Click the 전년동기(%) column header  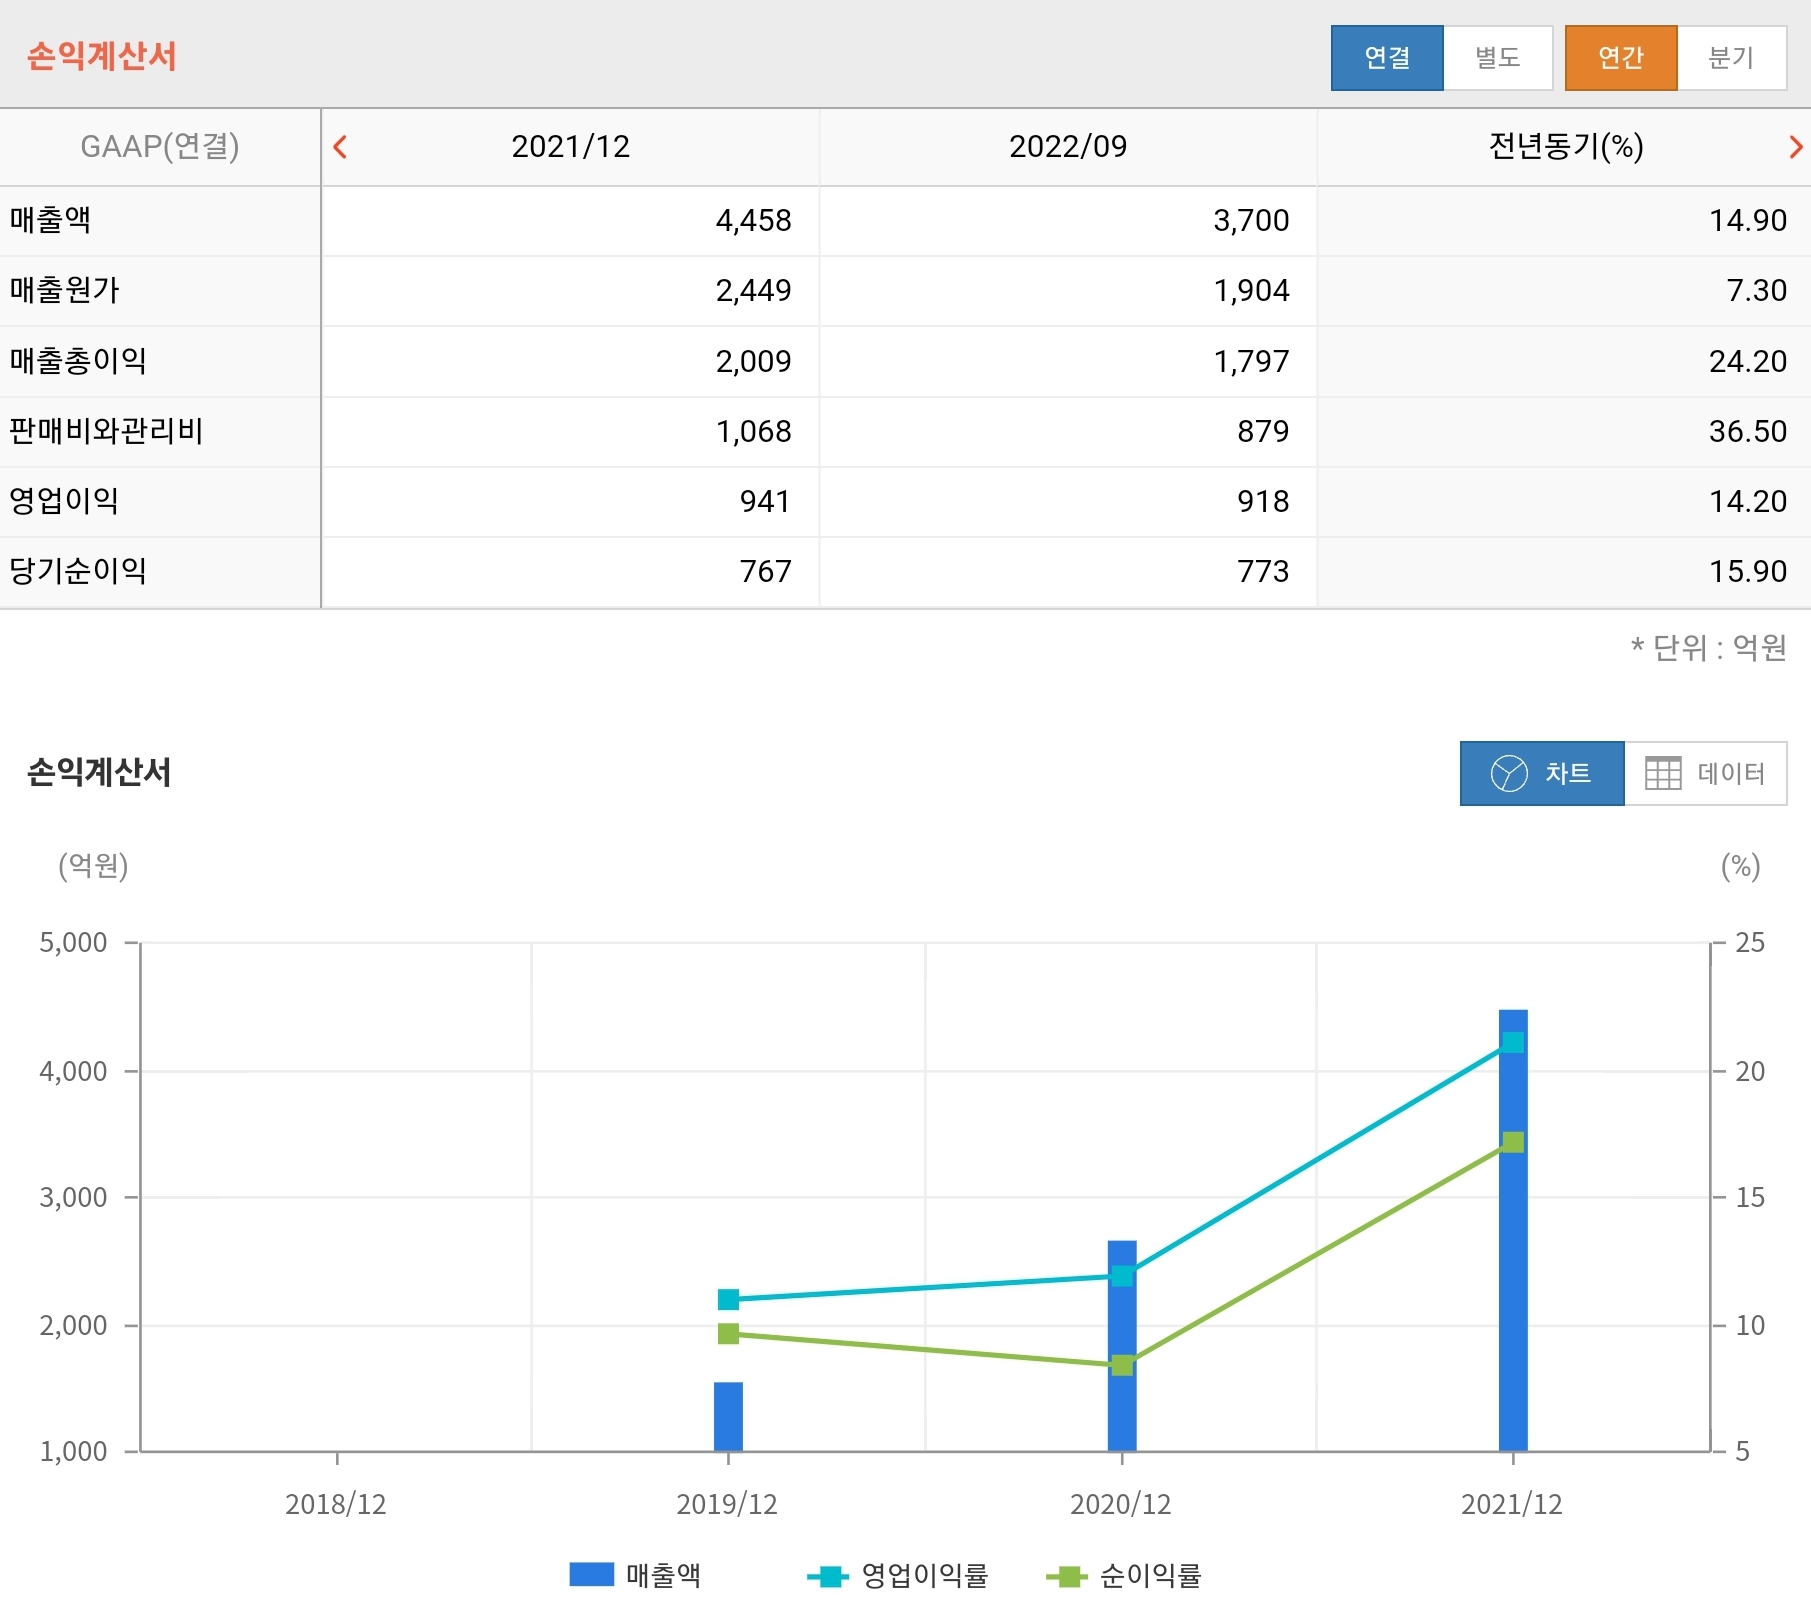pos(1566,147)
